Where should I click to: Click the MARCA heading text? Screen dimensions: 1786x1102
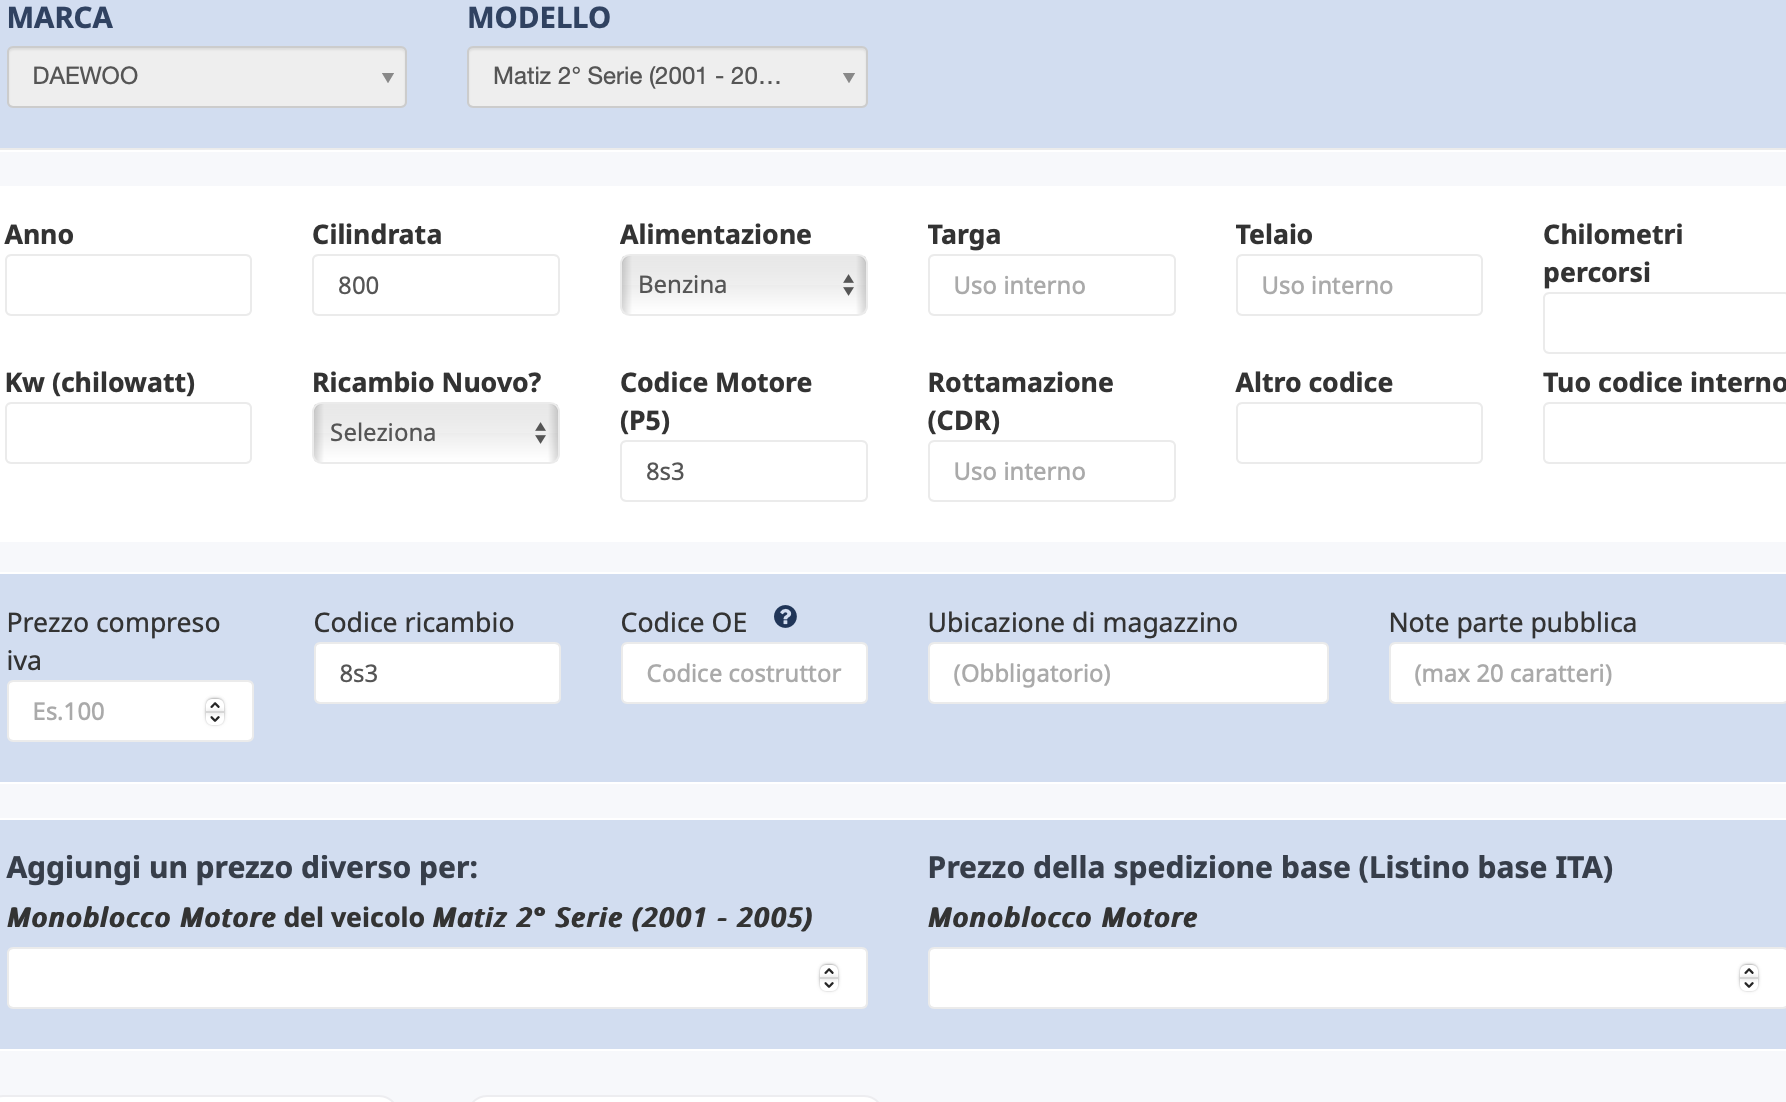[60, 17]
